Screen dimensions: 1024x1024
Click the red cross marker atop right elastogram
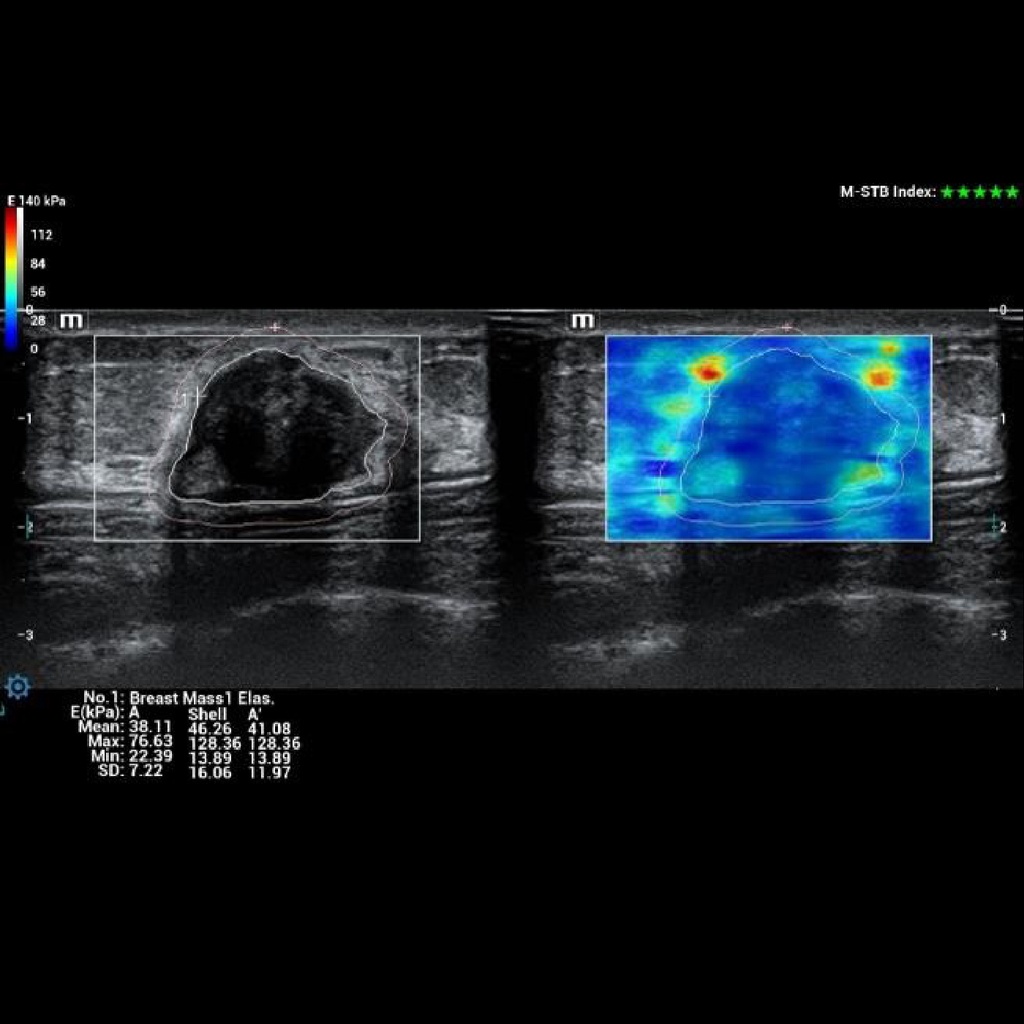[787, 327]
